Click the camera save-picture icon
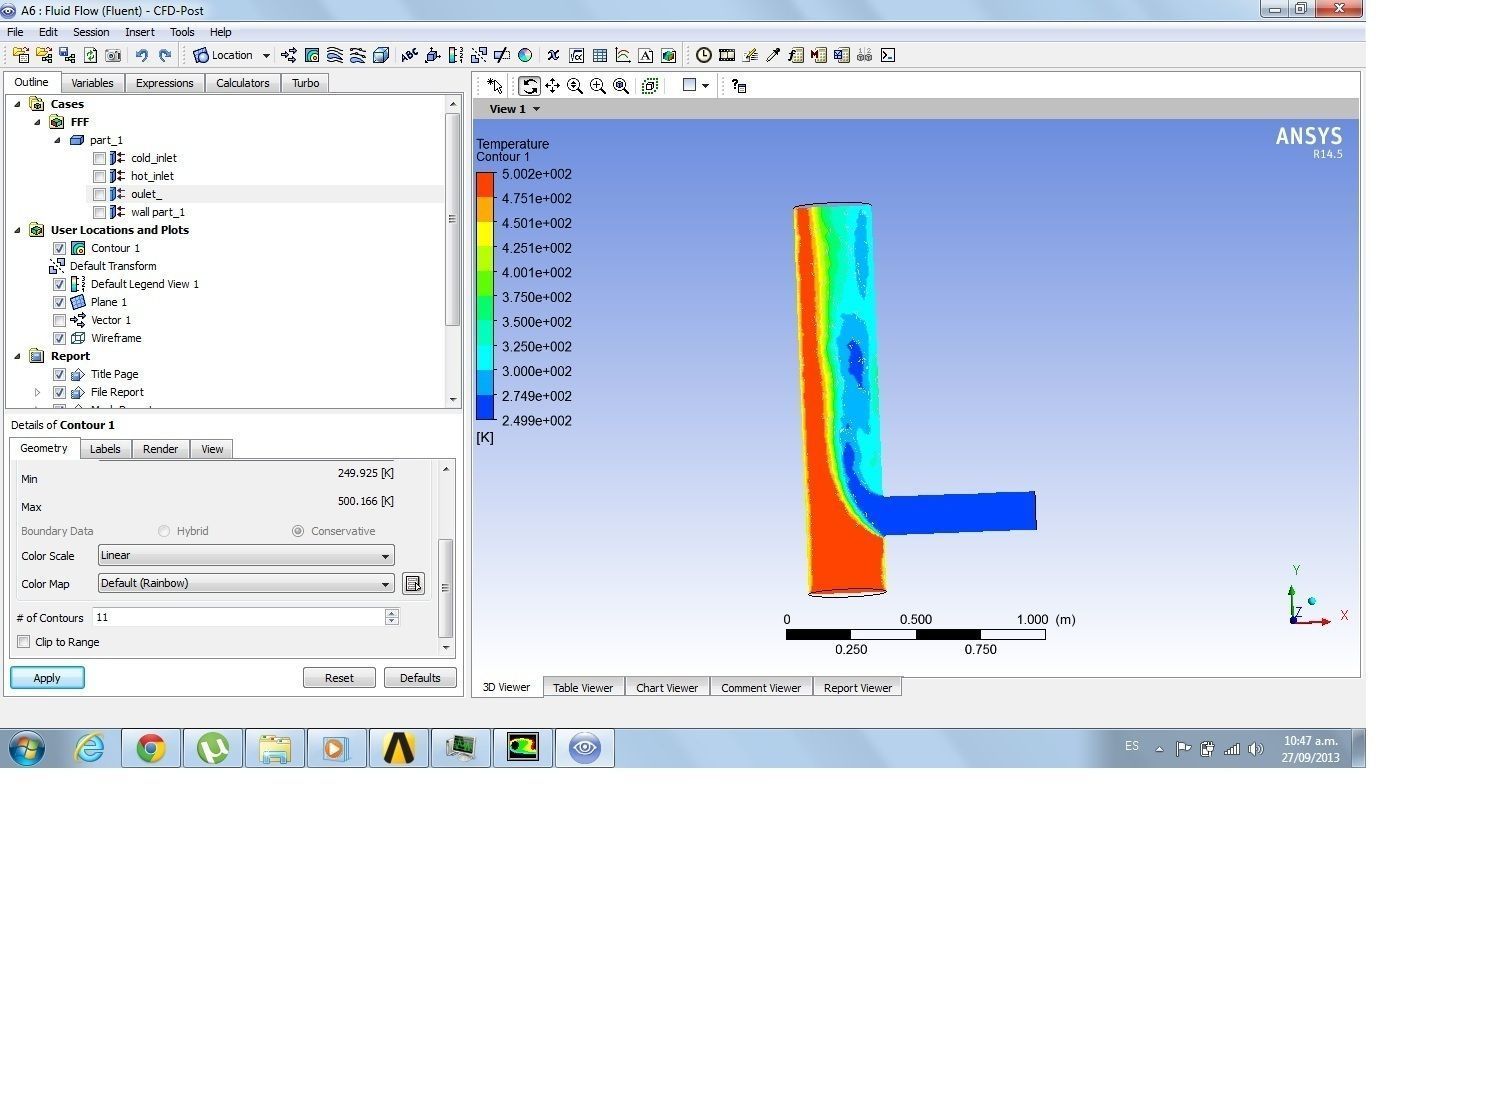The height and width of the screenshot is (1114, 1496). 113,55
